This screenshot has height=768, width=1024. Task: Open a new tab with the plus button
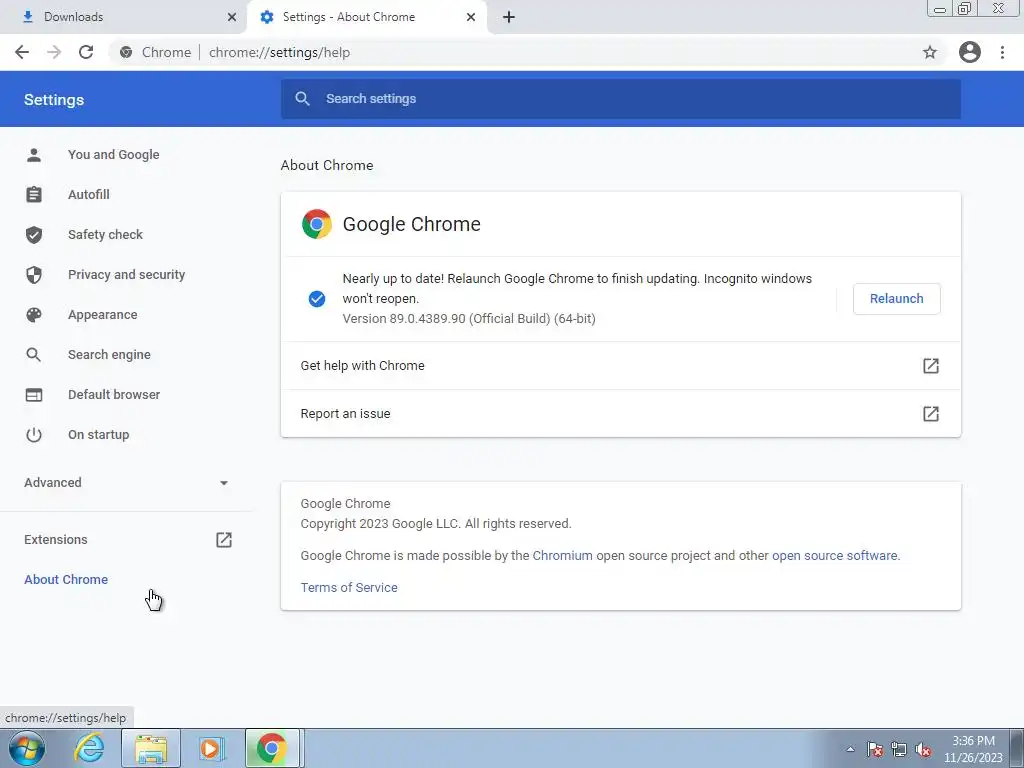click(x=509, y=17)
